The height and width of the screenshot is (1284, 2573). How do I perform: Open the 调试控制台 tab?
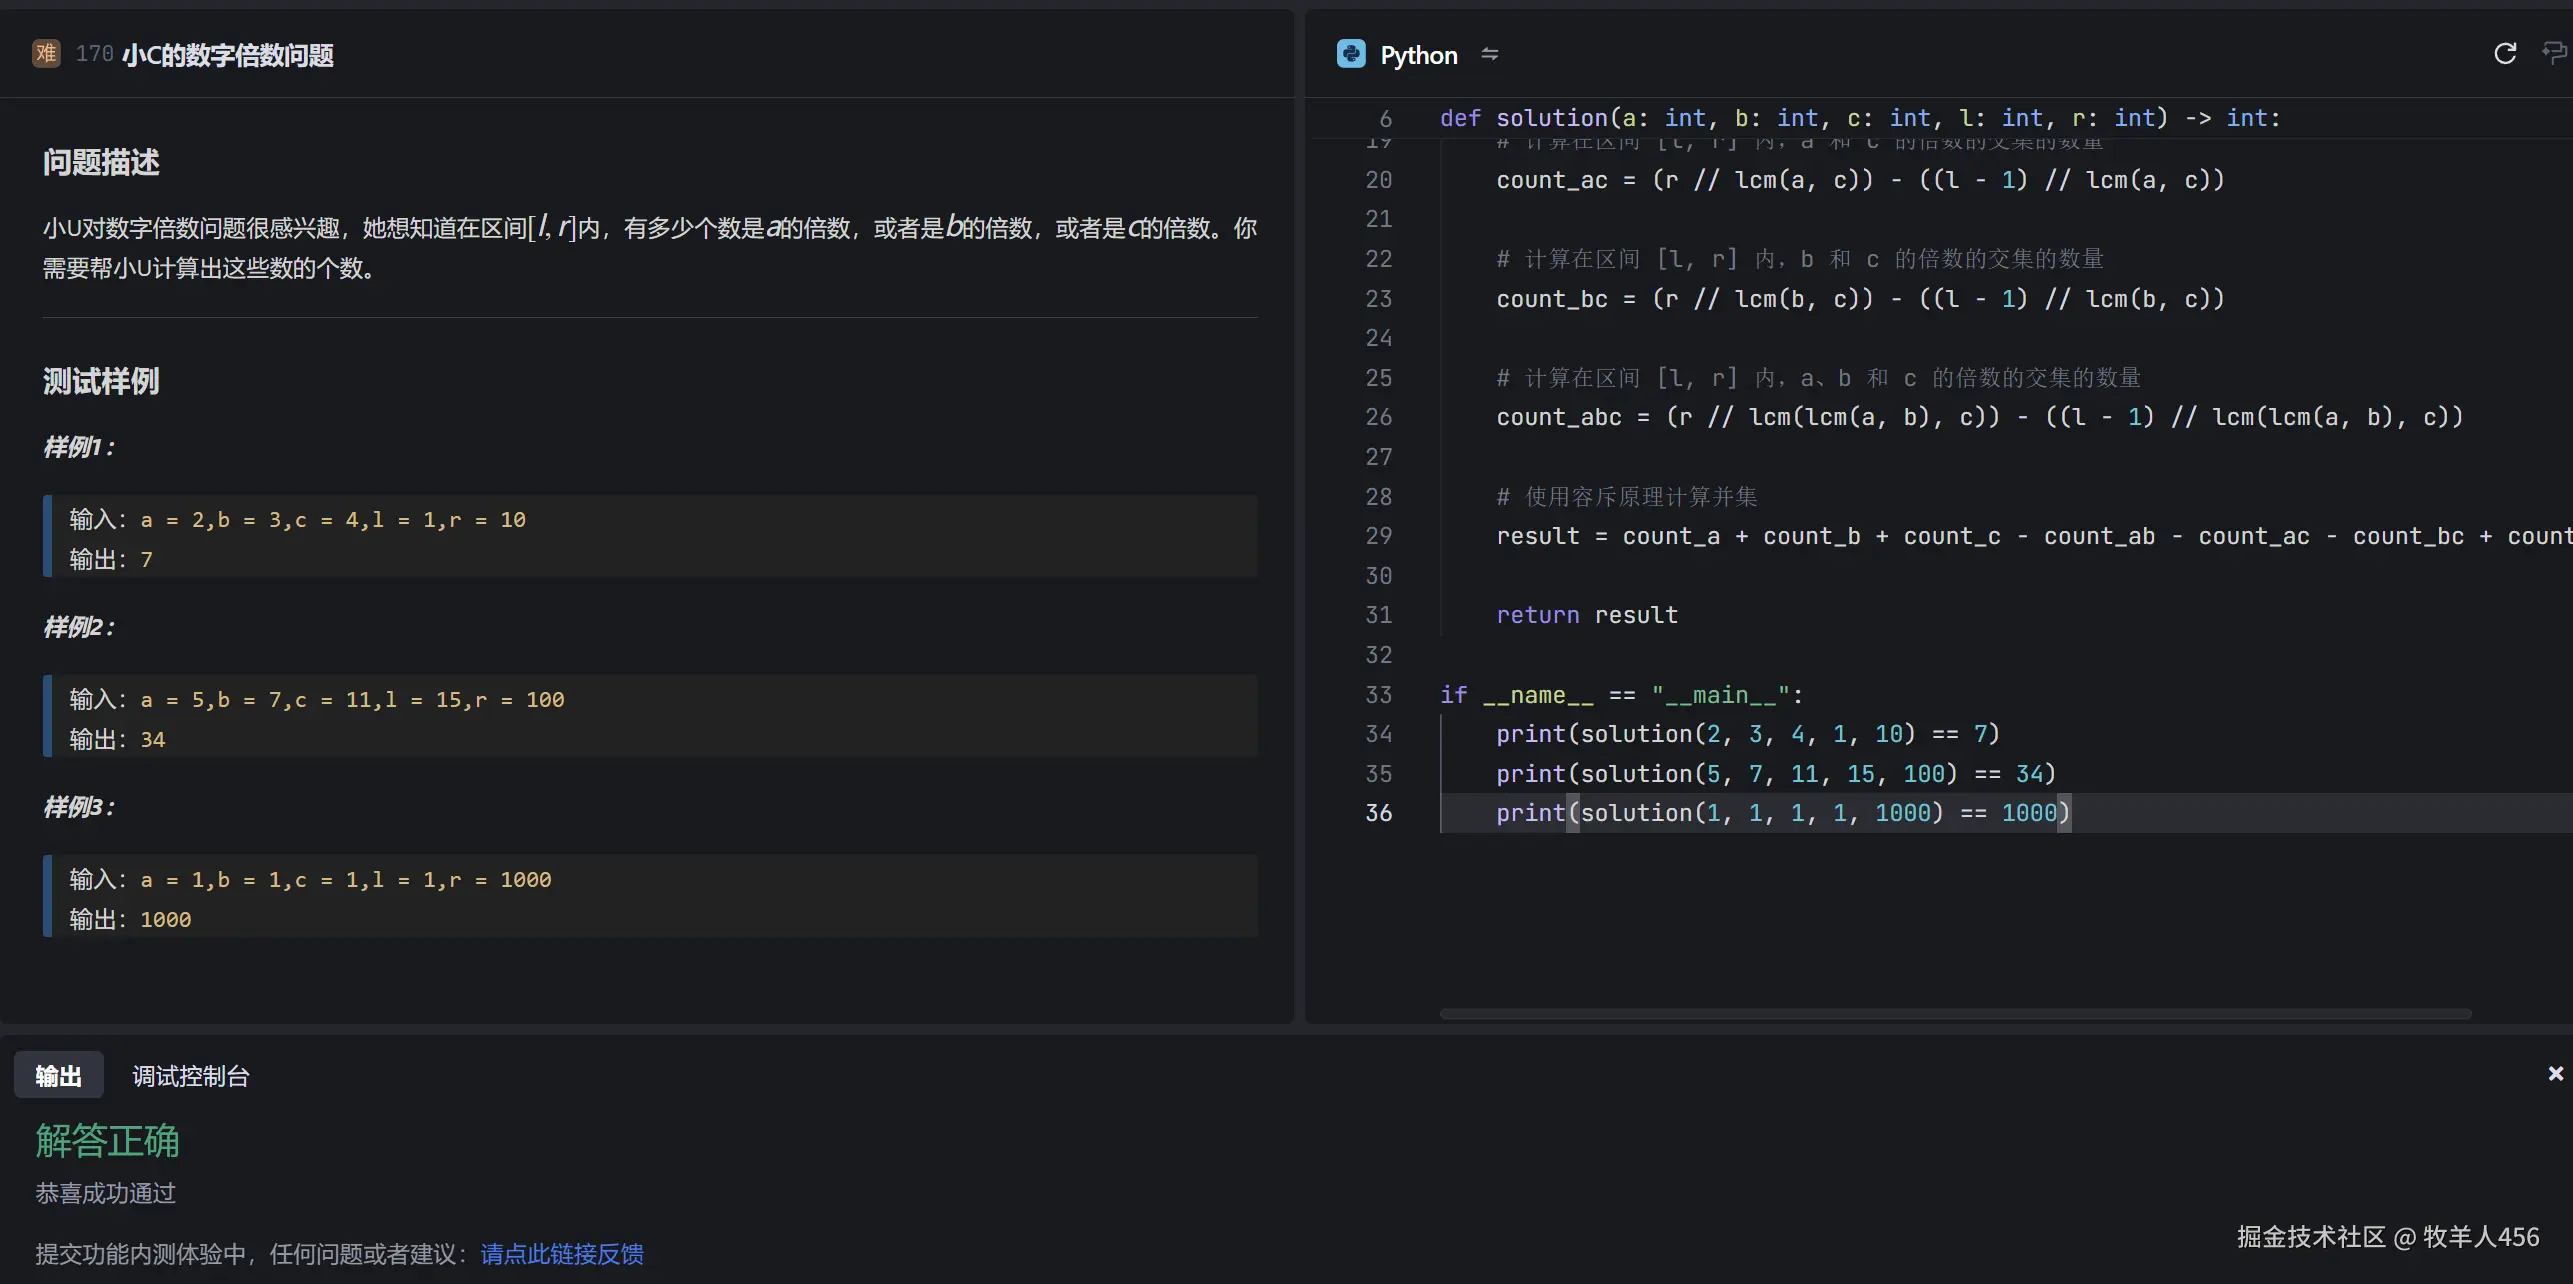(x=190, y=1075)
